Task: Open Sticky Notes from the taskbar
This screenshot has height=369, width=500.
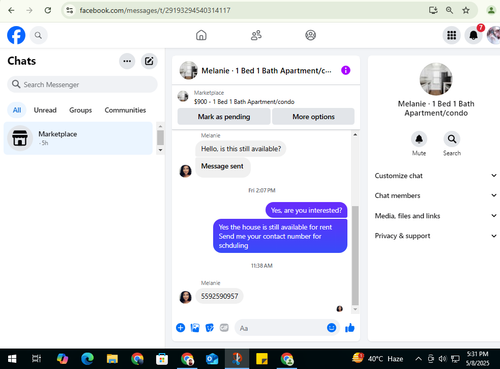Action: click(x=262, y=359)
